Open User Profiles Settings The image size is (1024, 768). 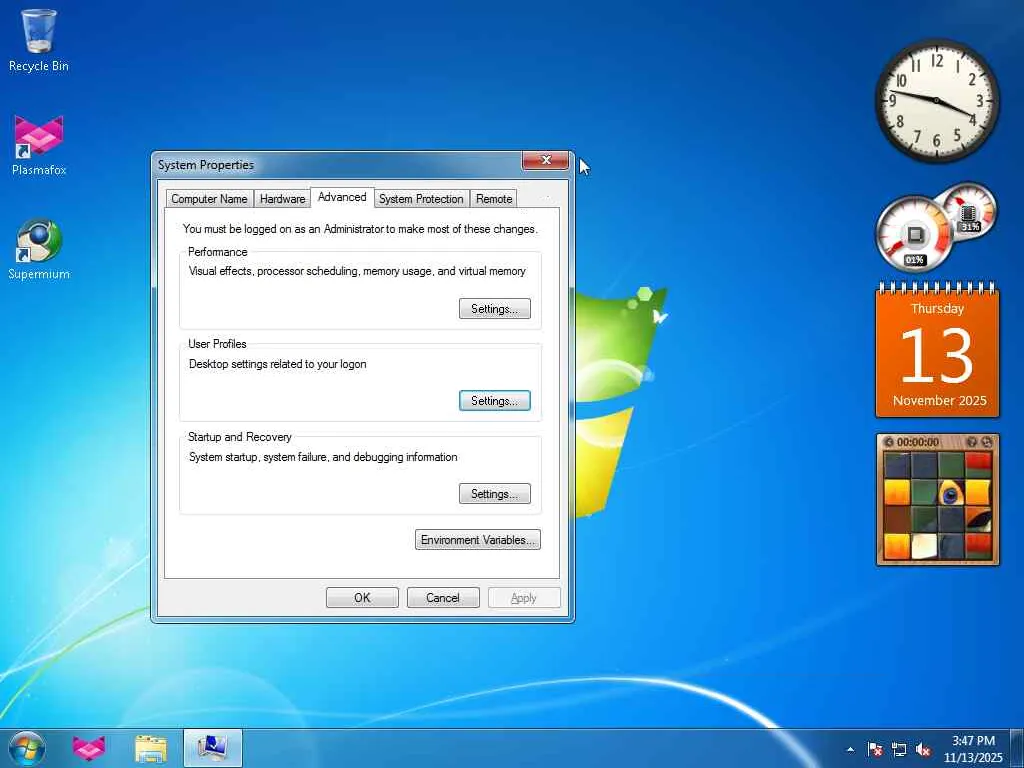(494, 400)
